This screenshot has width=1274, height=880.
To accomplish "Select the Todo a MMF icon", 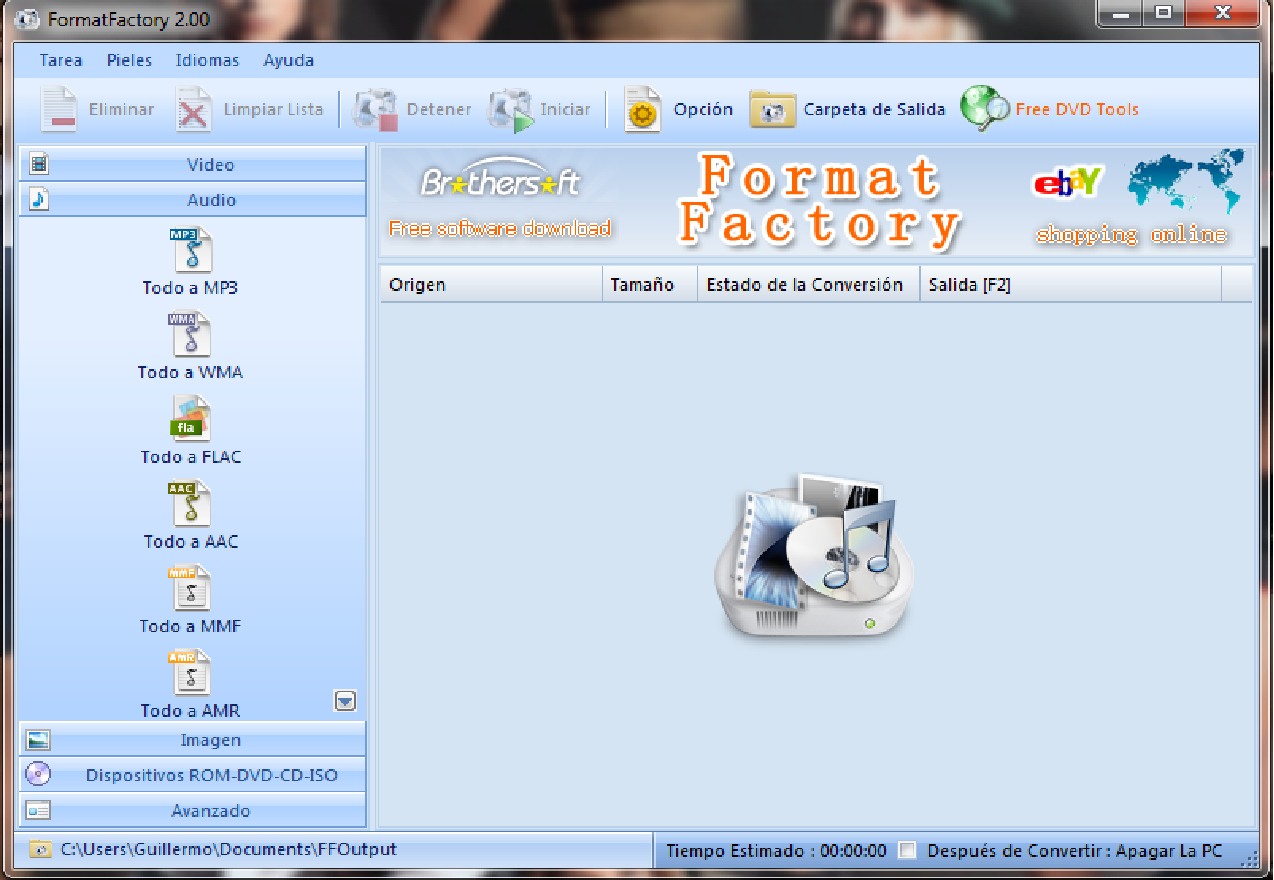I will click(191, 588).
